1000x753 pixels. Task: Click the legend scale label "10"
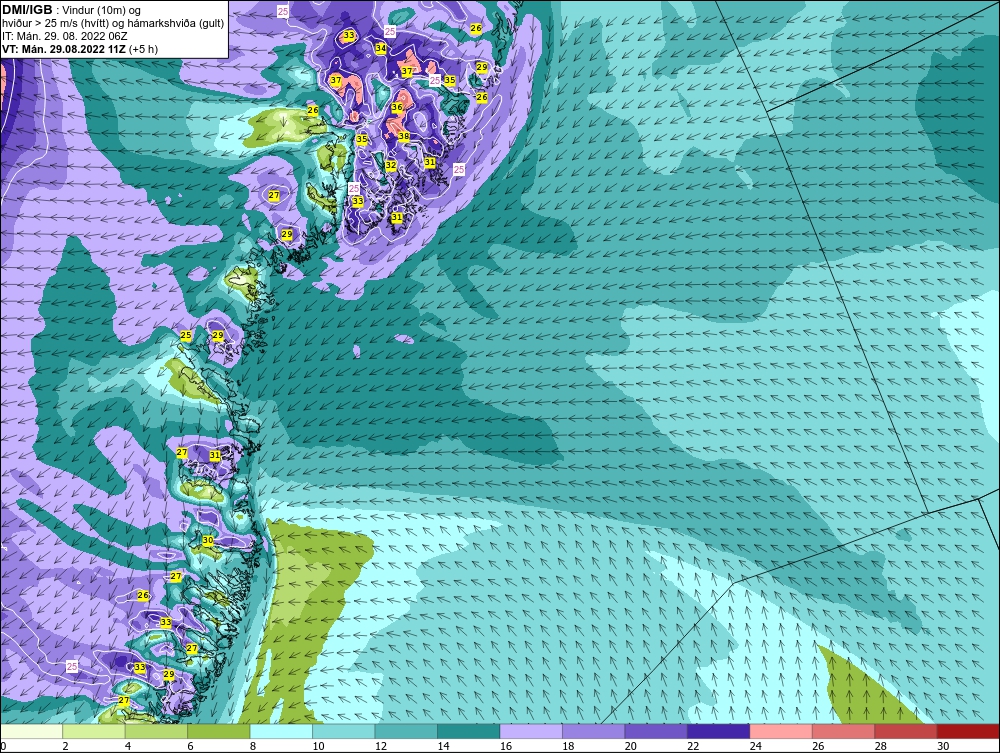point(318,746)
